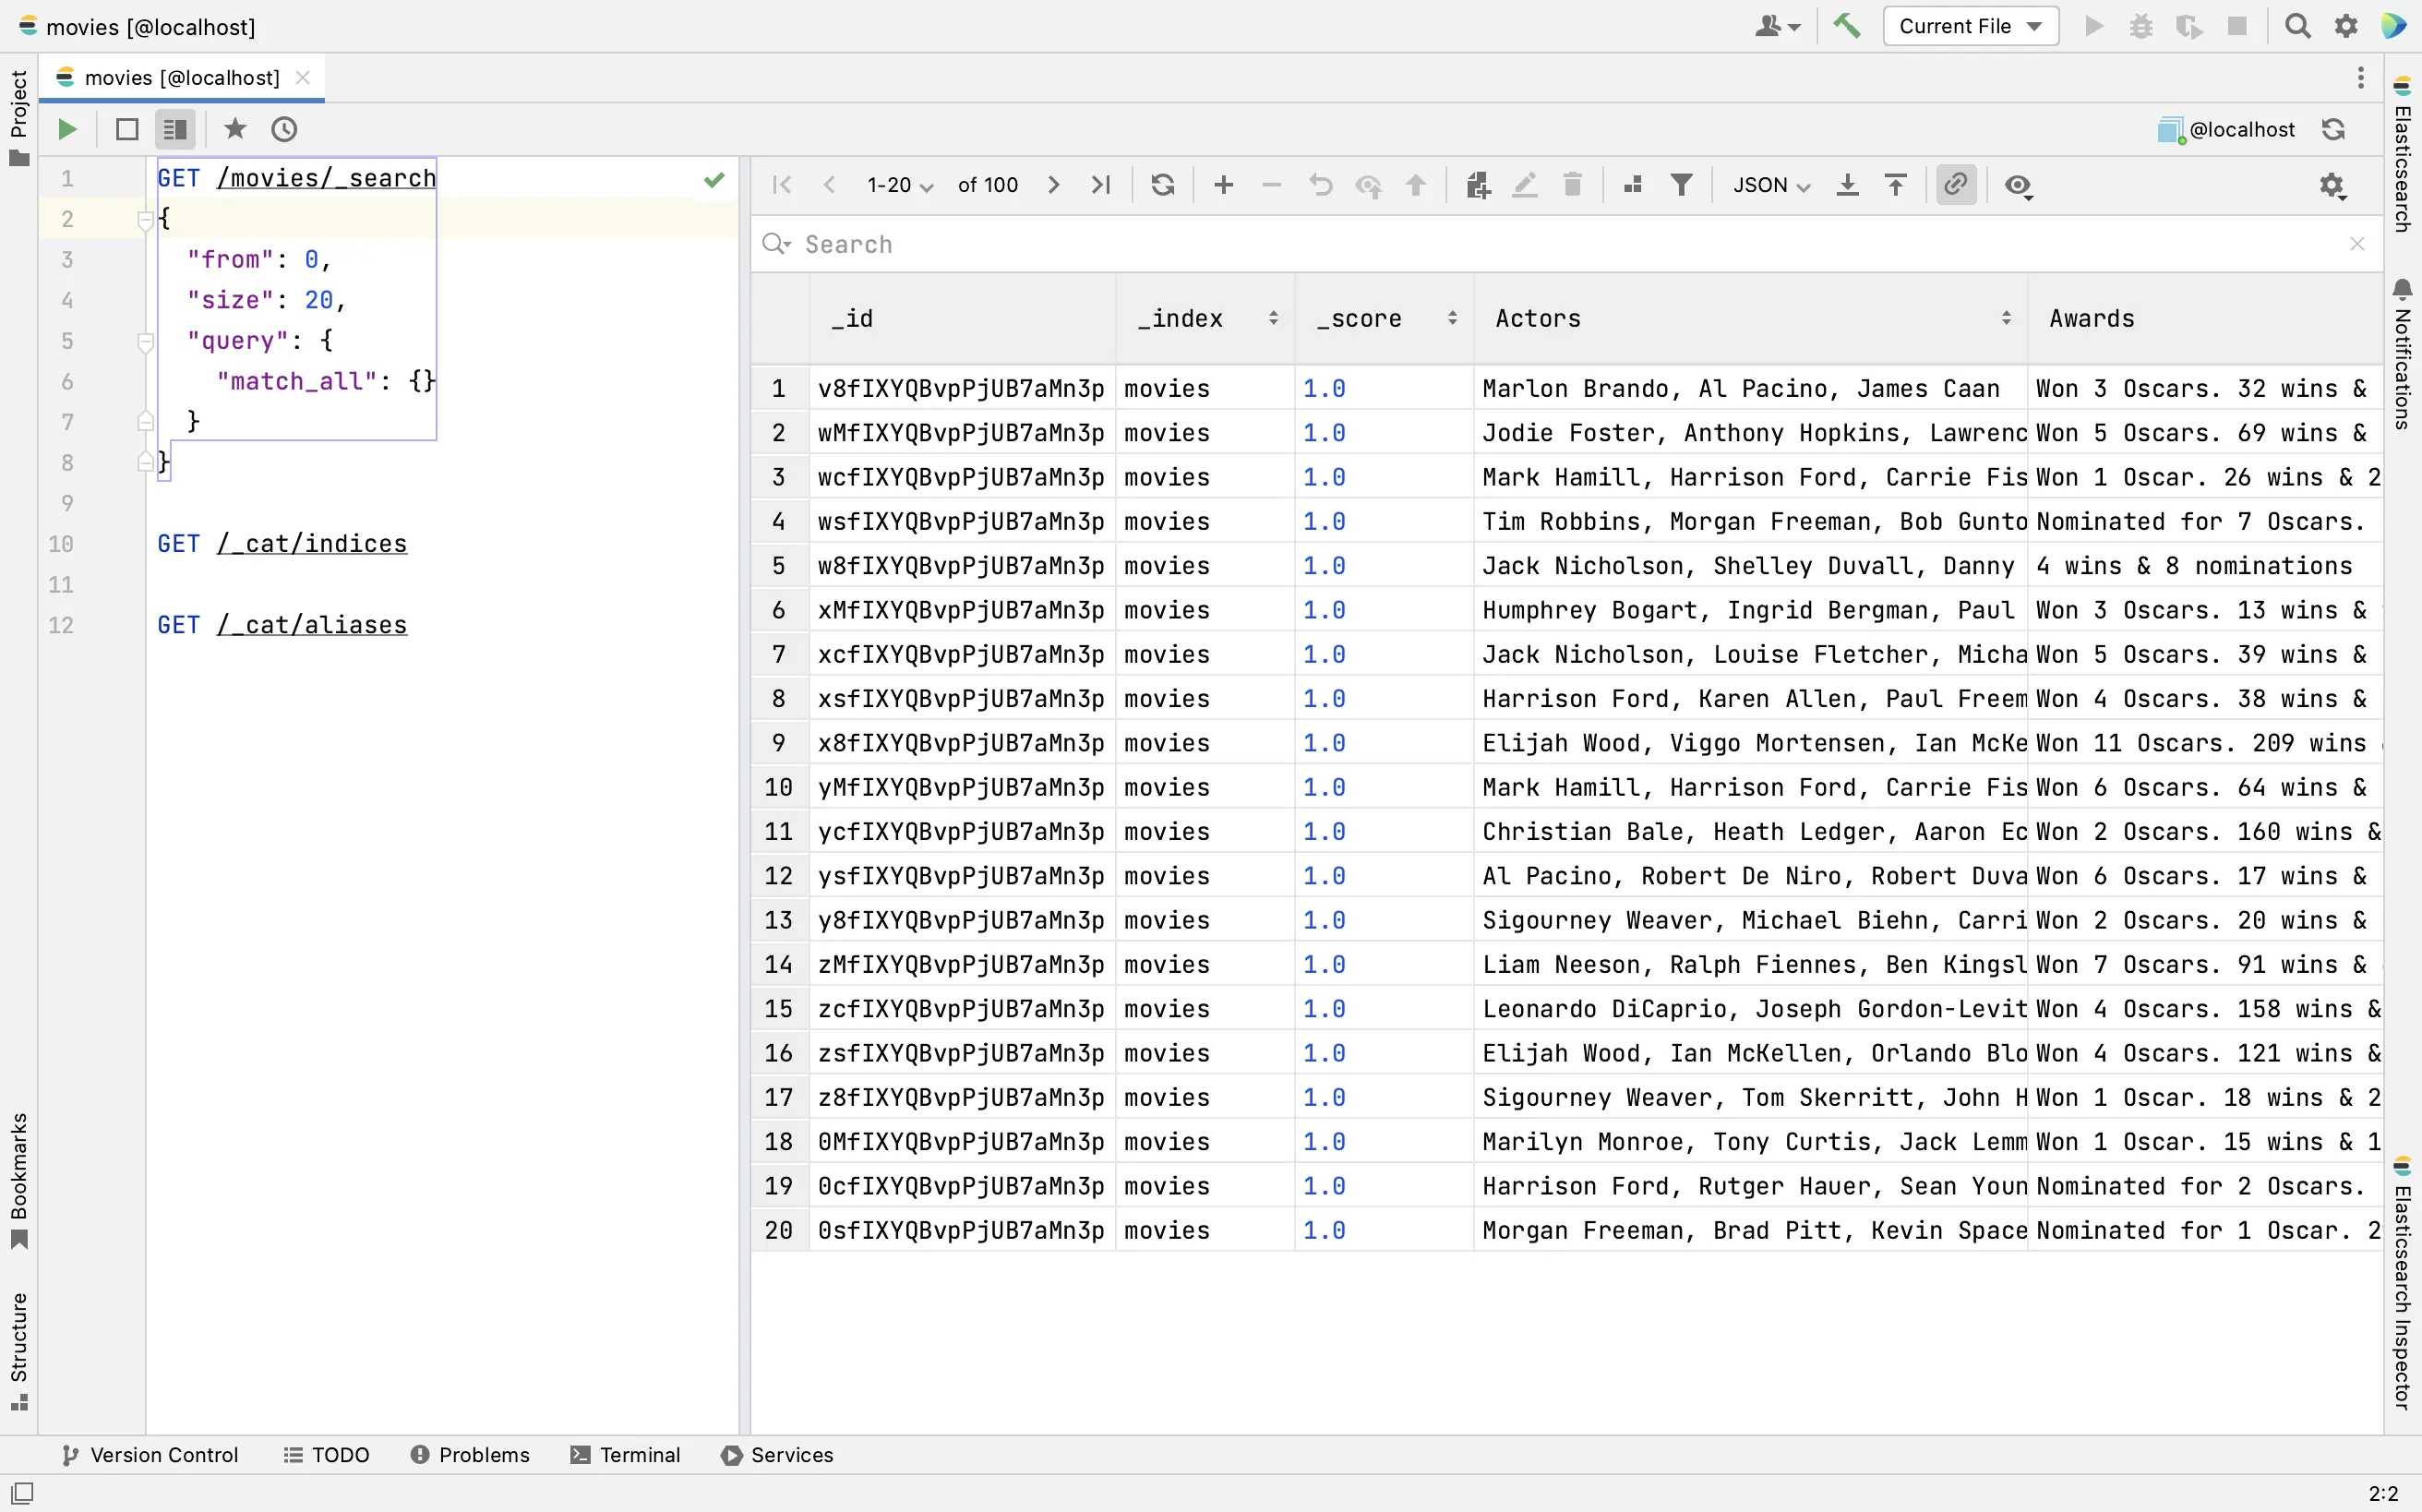Go to previous page of results
The width and height of the screenshot is (2422, 1512).
point(829,185)
